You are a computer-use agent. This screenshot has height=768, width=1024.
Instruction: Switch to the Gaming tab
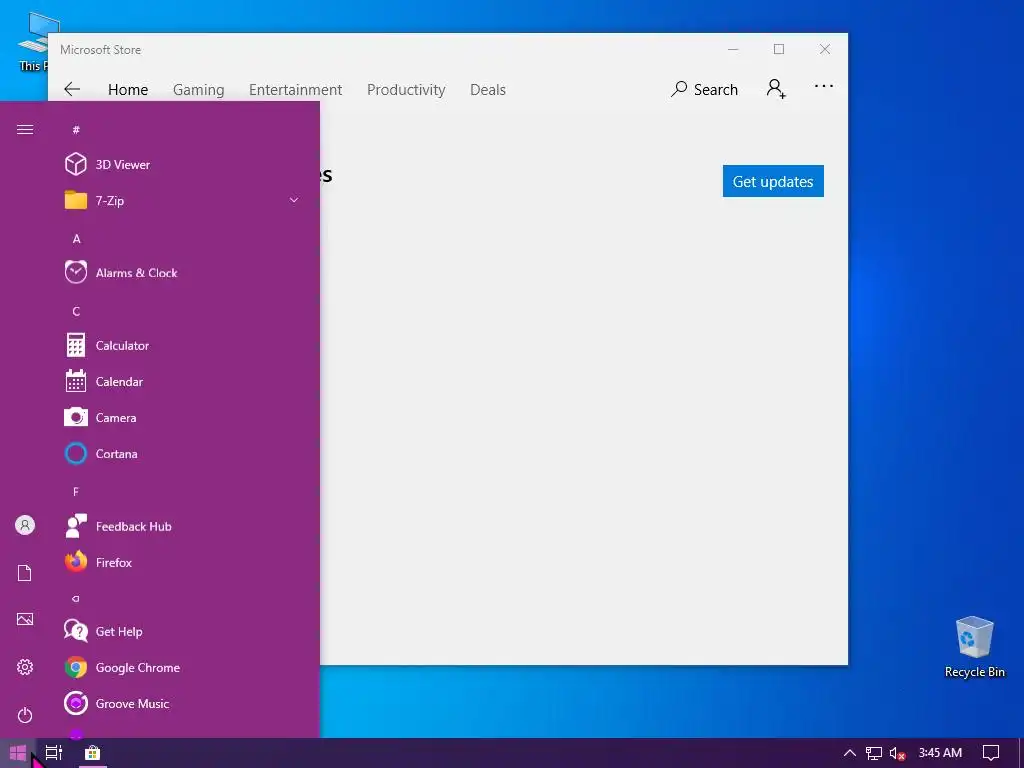pyautogui.click(x=199, y=89)
